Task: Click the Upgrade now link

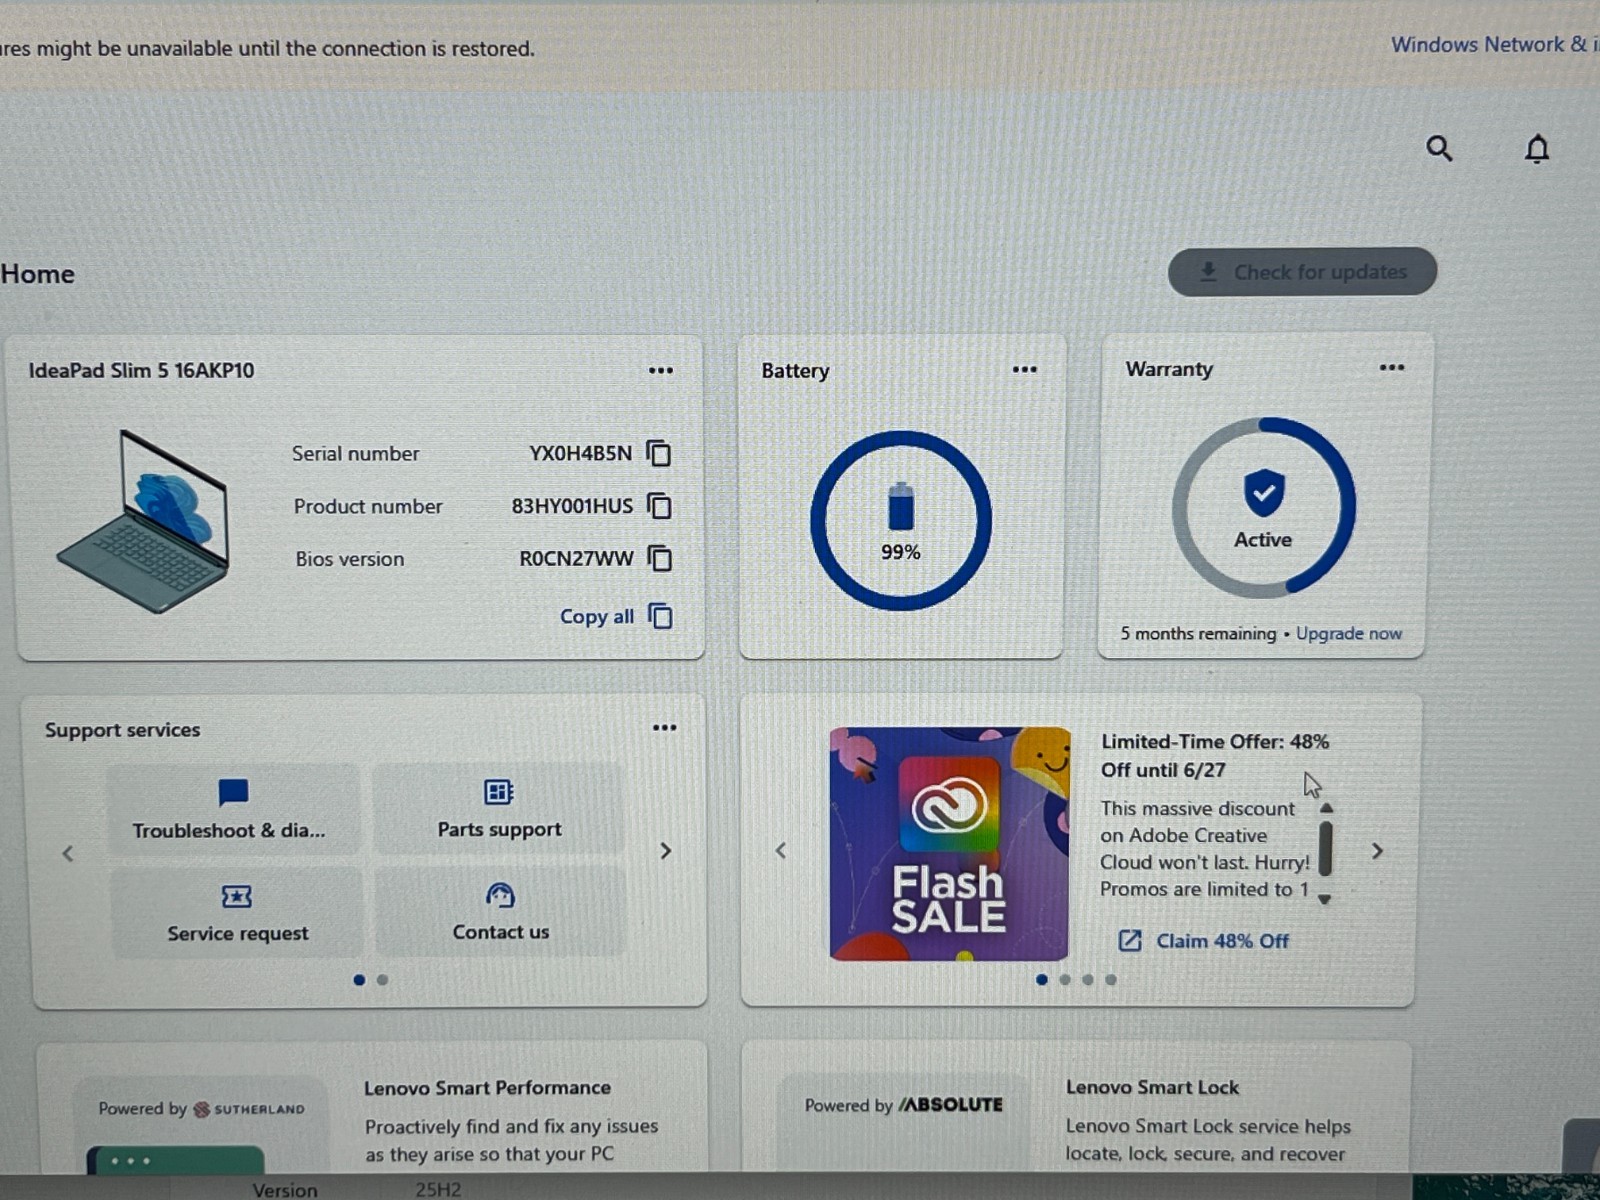Action: [1349, 633]
